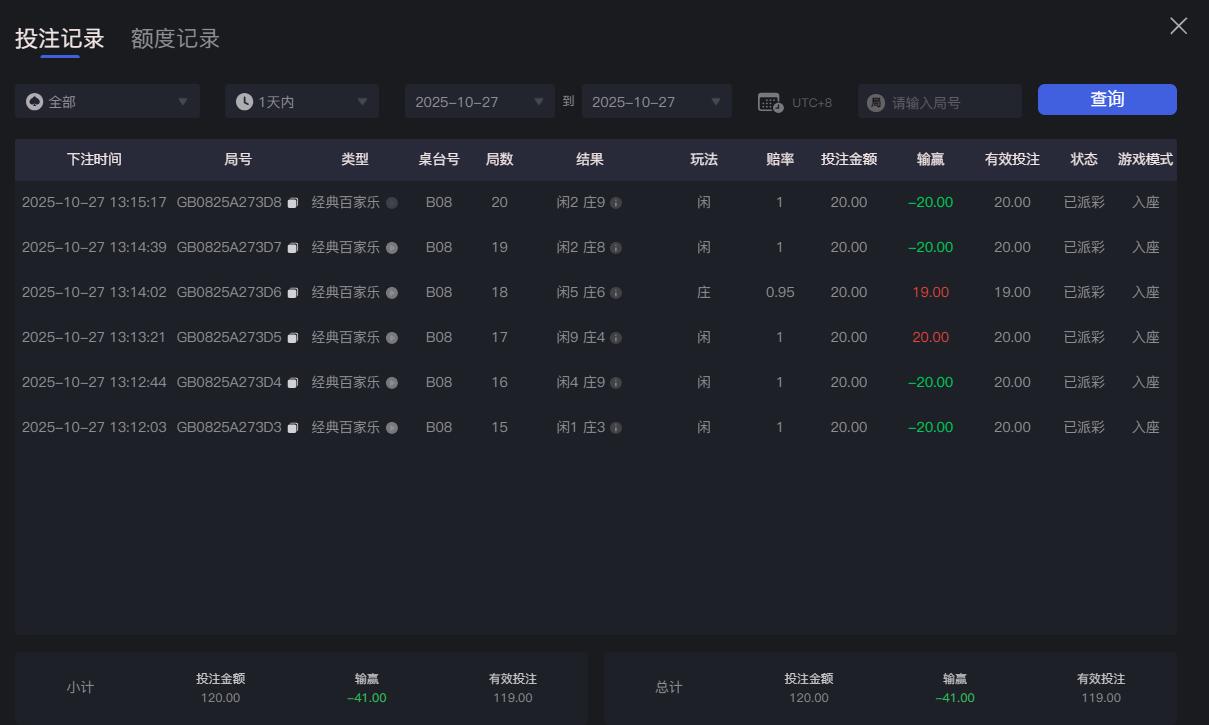Click the calendar UTC+8 timezone icon
The image size is (1209, 725).
[x=770, y=100]
